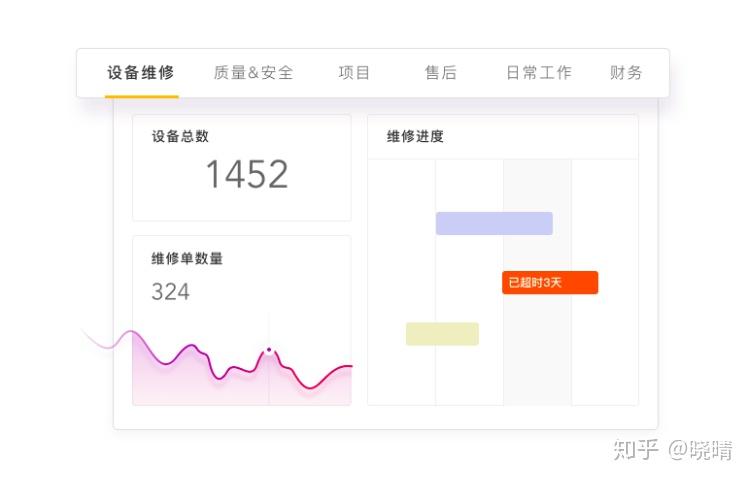The height and width of the screenshot is (481, 751).
Task: Click the 设备总数 card title
Action: point(181,137)
